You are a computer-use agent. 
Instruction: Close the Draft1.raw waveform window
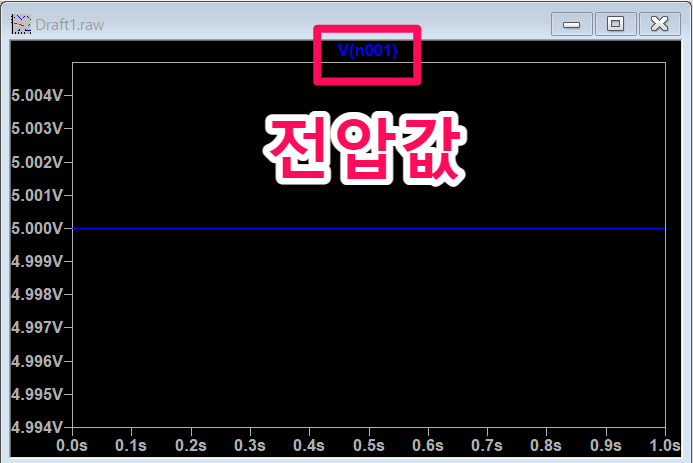659,24
